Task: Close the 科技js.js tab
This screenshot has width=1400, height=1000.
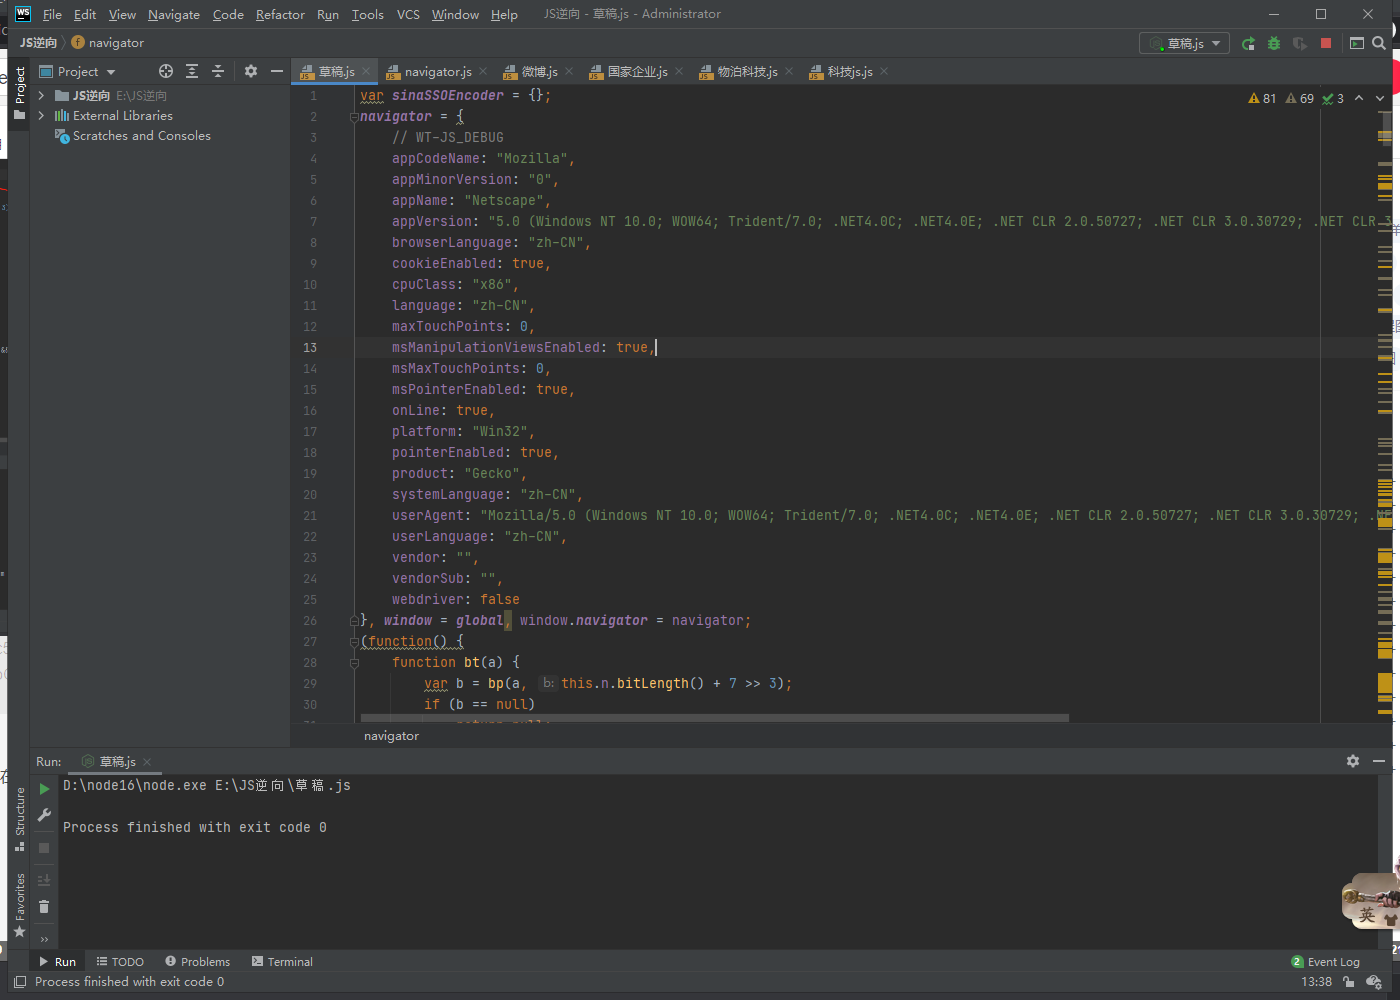Action: [x=884, y=72]
